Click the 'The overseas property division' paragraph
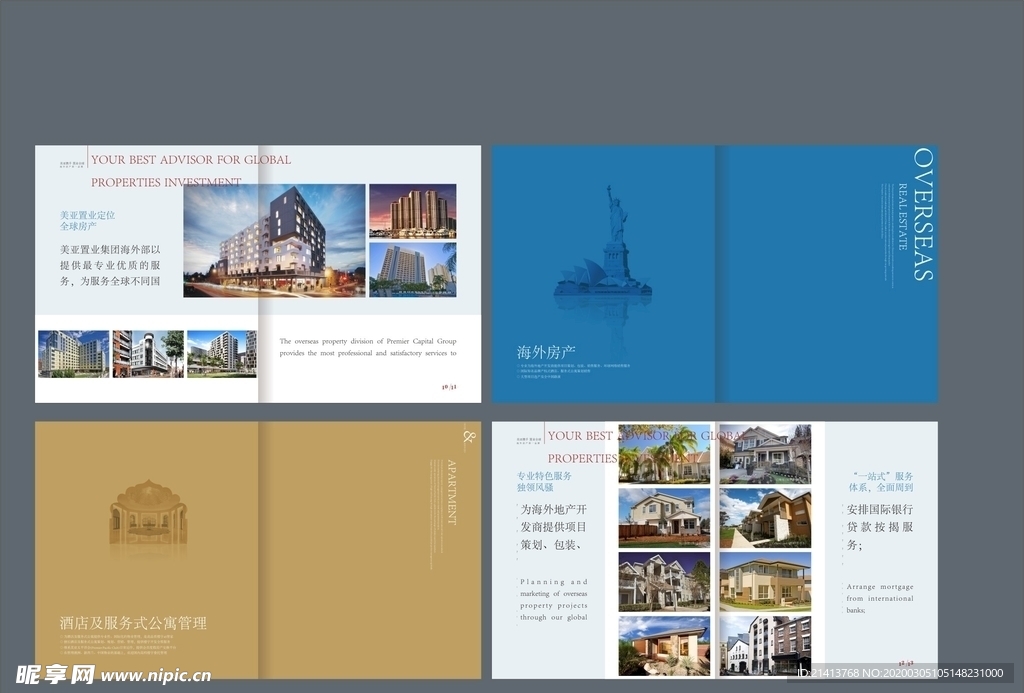This screenshot has width=1024, height=693. click(x=368, y=347)
